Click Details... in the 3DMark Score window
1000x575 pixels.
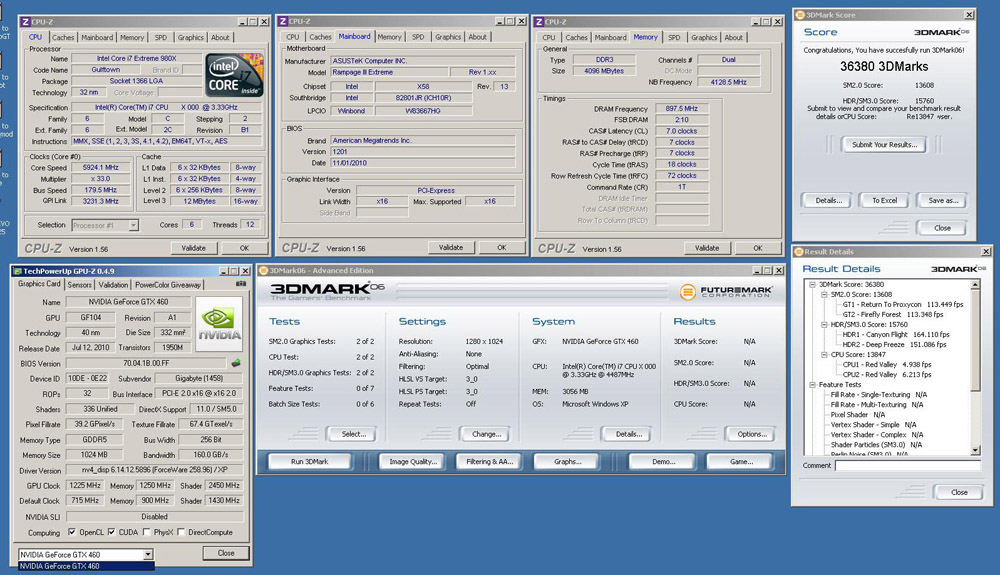pos(828,200)
